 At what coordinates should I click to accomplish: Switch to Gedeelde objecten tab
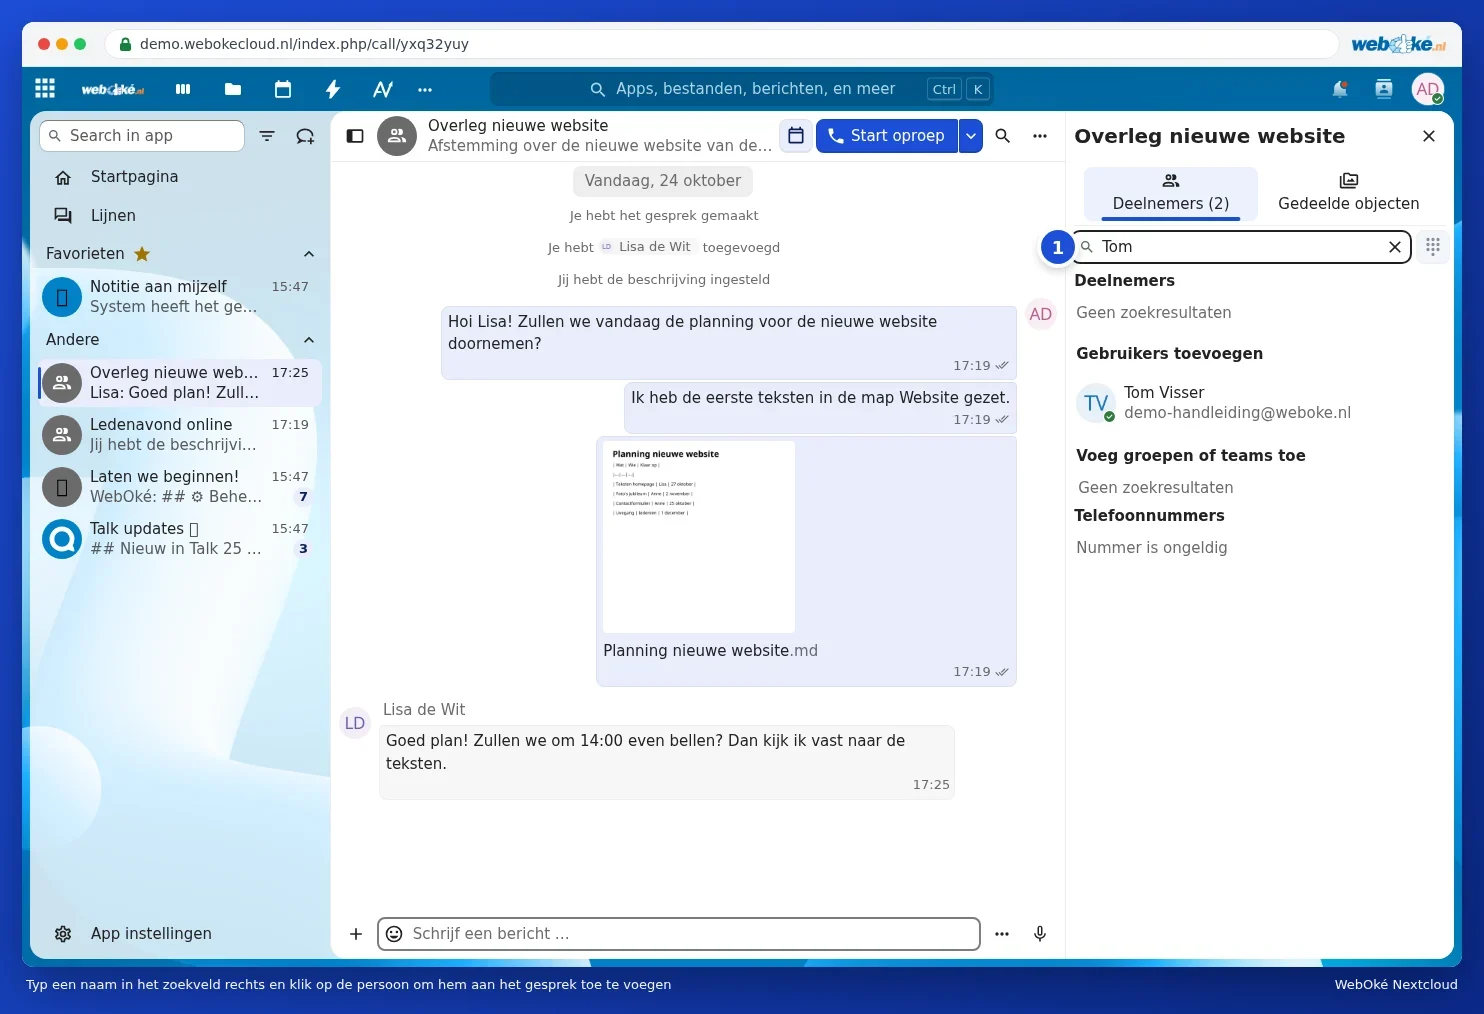point(1348,193)
